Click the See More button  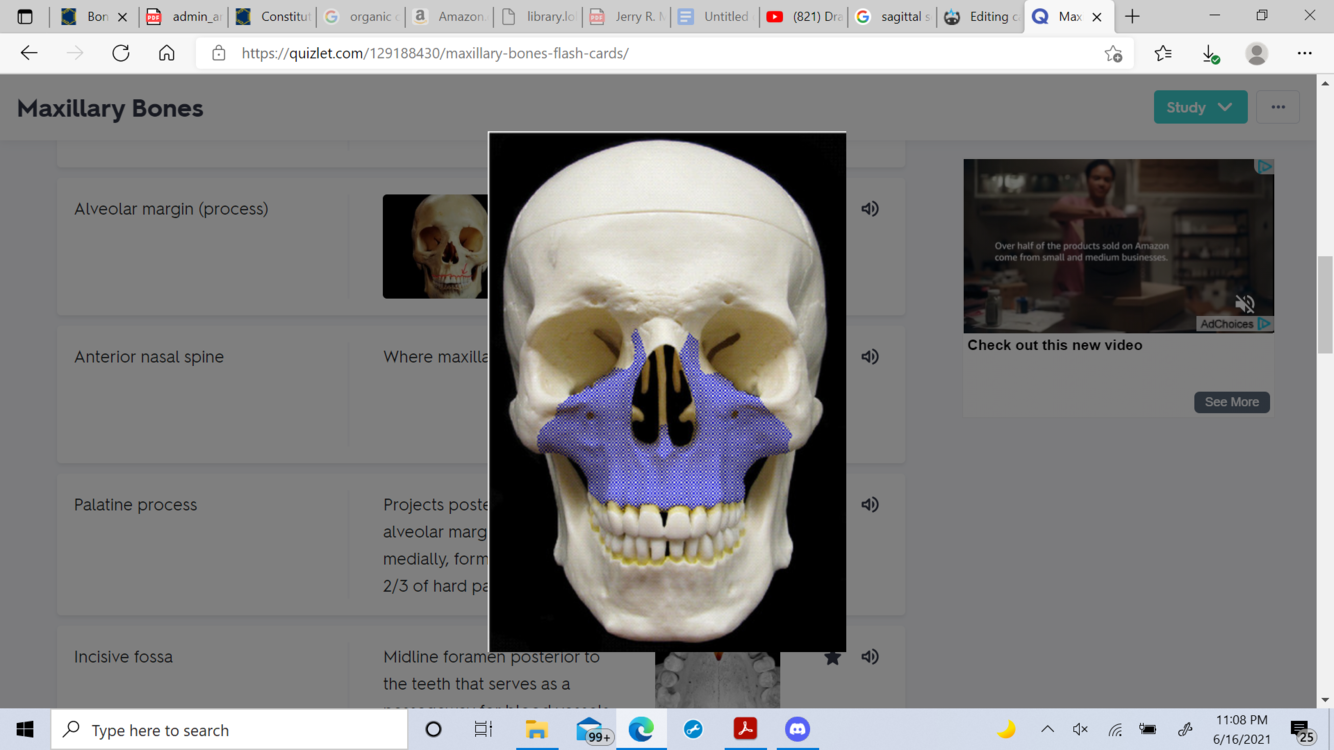tap(1232, 402)
